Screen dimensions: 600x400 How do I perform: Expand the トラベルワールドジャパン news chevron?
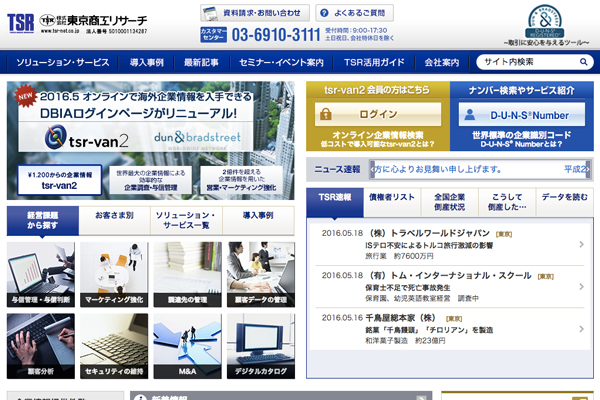coord(581,244)
